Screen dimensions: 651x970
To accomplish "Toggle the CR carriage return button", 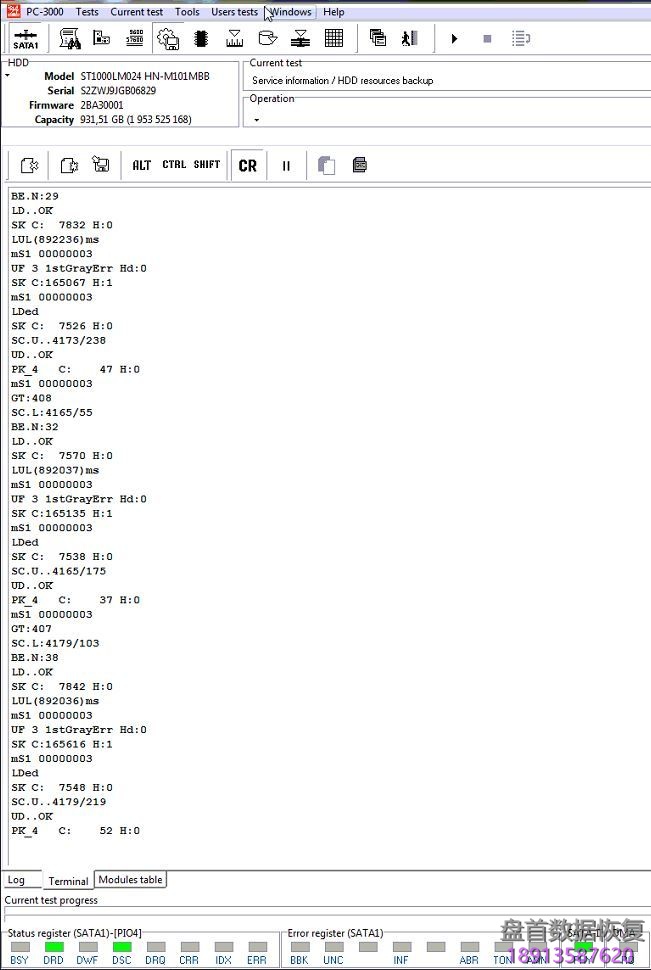I will [x=247, y=166].
